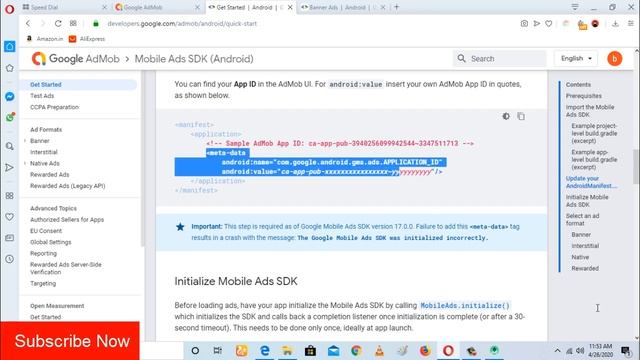Open Microsoft Store from the taskbar

tap(310, 351)
